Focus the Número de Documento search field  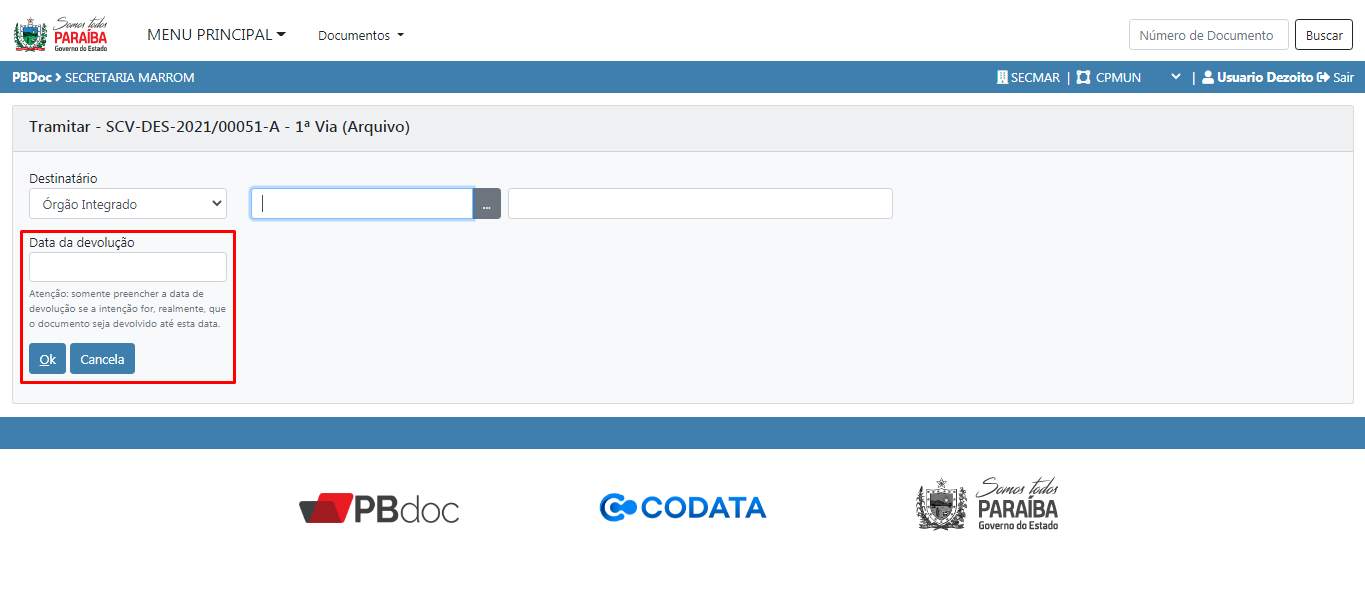(1208, 35)
